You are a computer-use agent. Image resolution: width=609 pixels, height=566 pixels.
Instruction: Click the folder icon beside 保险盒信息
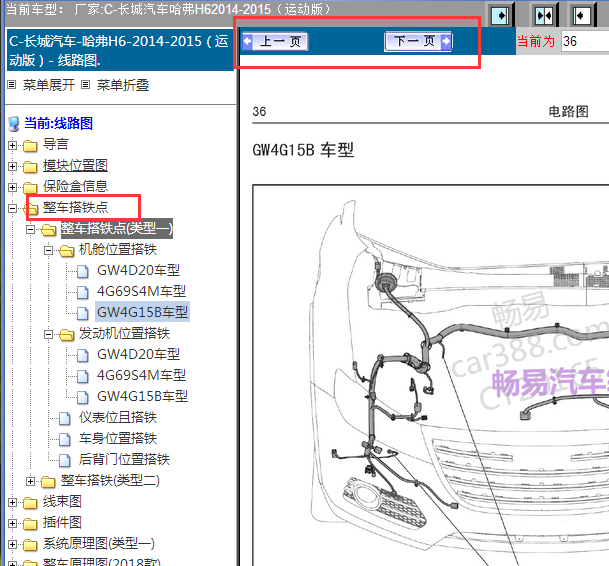click(30, 188)
